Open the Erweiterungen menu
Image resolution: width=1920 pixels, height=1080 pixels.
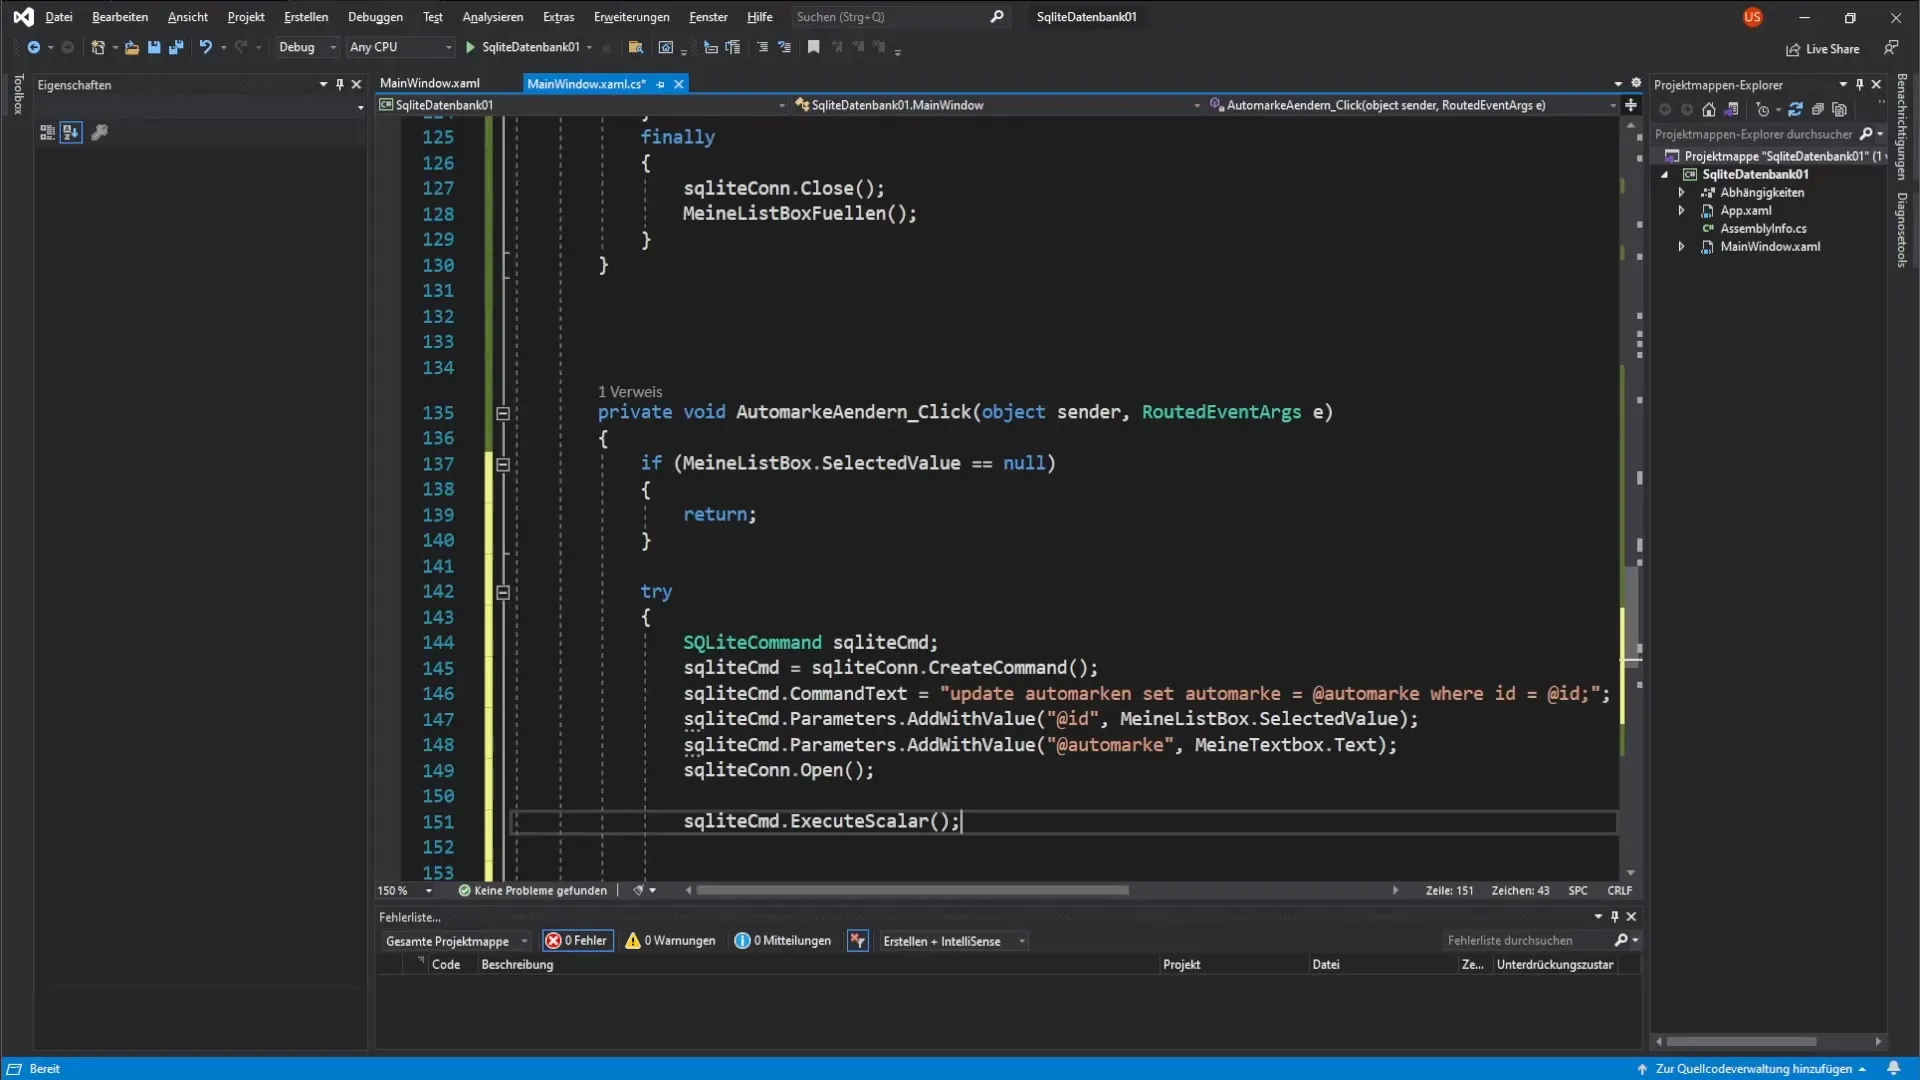pyautogui.click(x=631, y=17)
